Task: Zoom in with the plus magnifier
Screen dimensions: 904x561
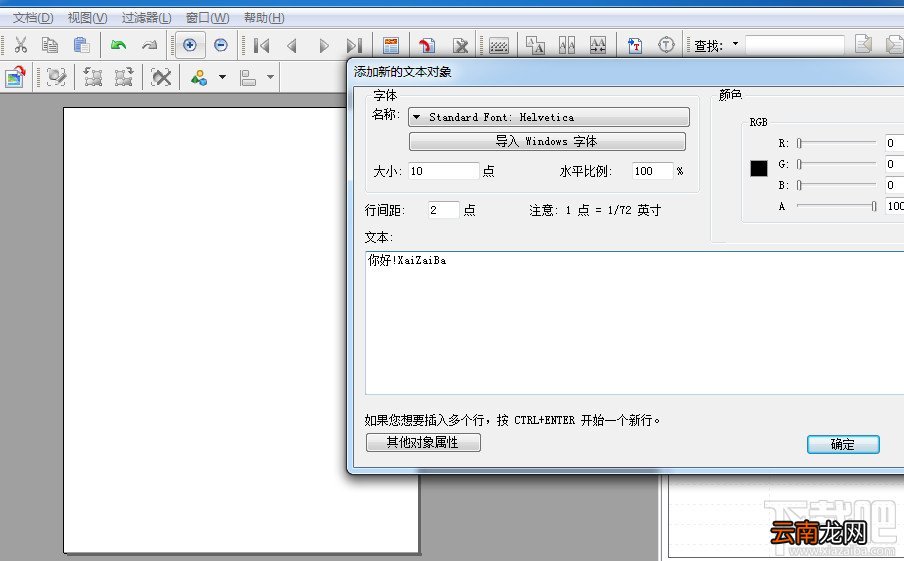Action: (190, 45)
